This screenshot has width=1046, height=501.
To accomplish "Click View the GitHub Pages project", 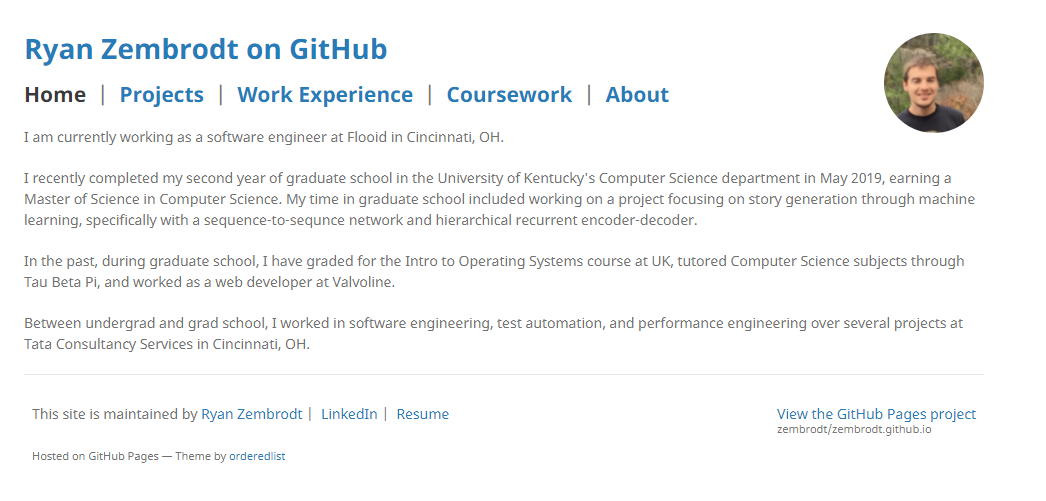I will point(876,414).
